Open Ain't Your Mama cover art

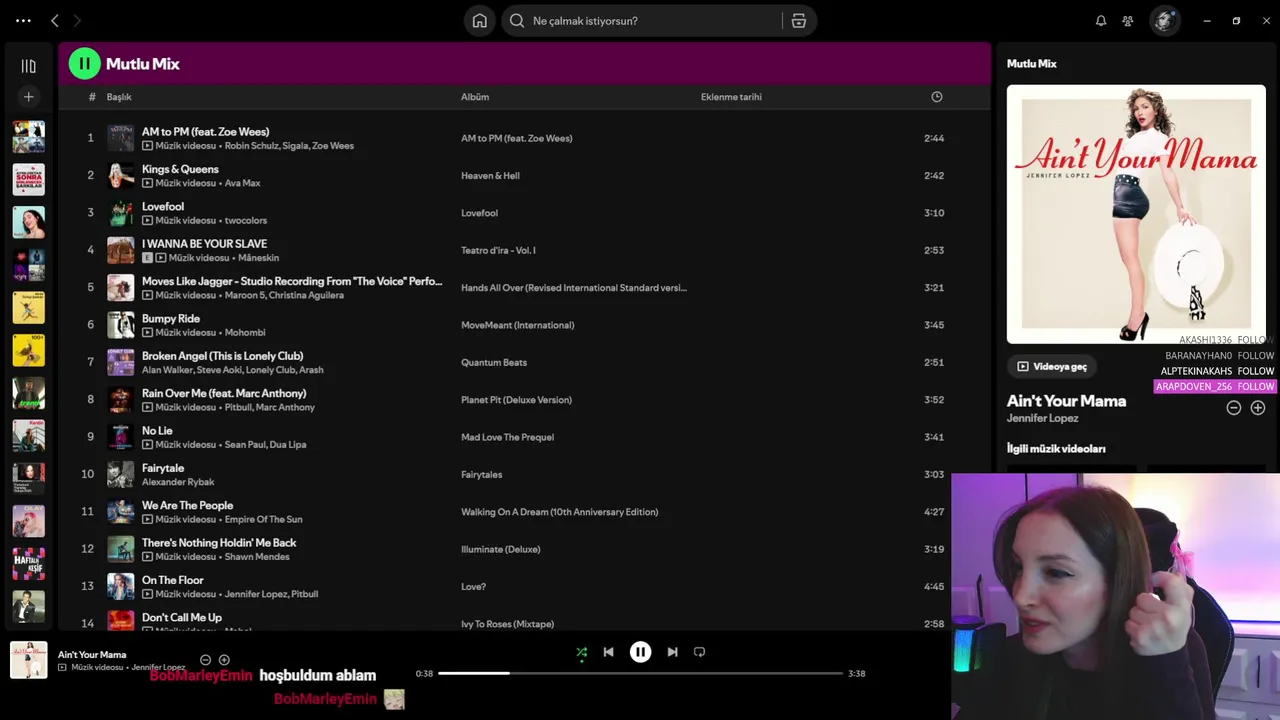coord(1136,214)
